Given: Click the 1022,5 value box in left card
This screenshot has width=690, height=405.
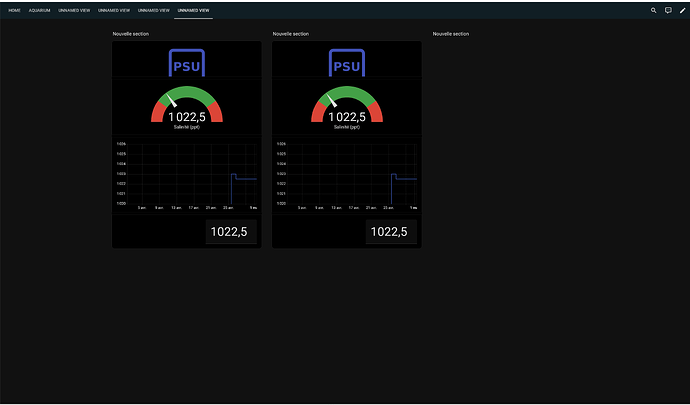Looking at the screenshot, I should tap(231, 232).
